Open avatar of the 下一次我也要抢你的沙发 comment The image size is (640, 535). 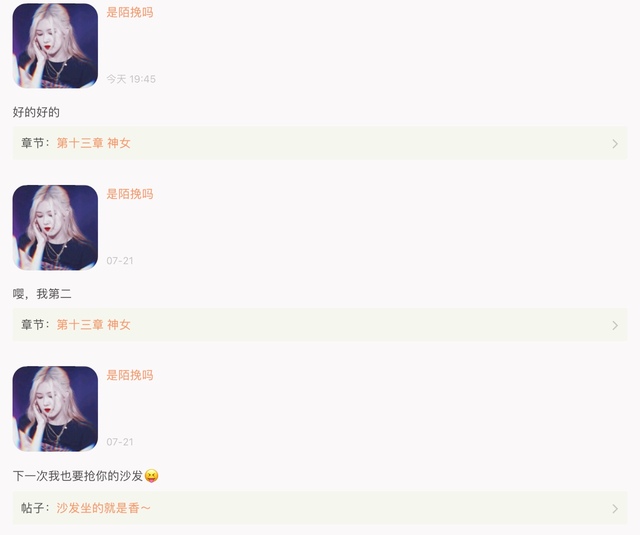(x=55, y=408)
